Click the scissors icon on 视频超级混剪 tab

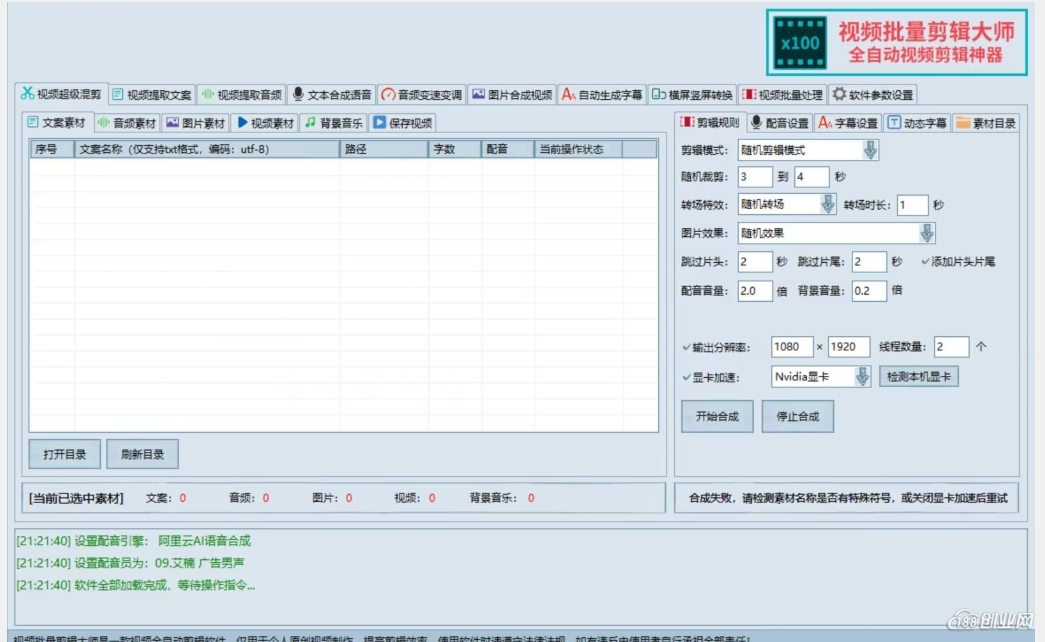pos(27,93)
